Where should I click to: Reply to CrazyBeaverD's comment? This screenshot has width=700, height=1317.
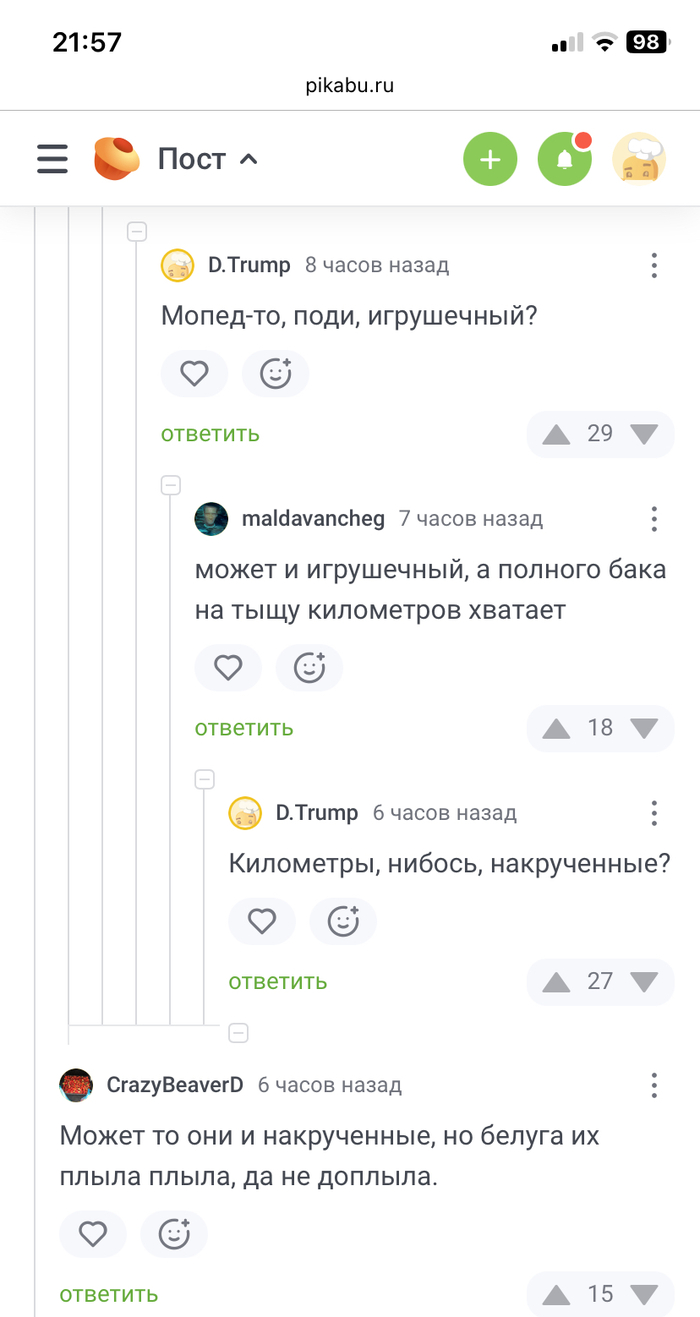click(x=109, y=1294)
